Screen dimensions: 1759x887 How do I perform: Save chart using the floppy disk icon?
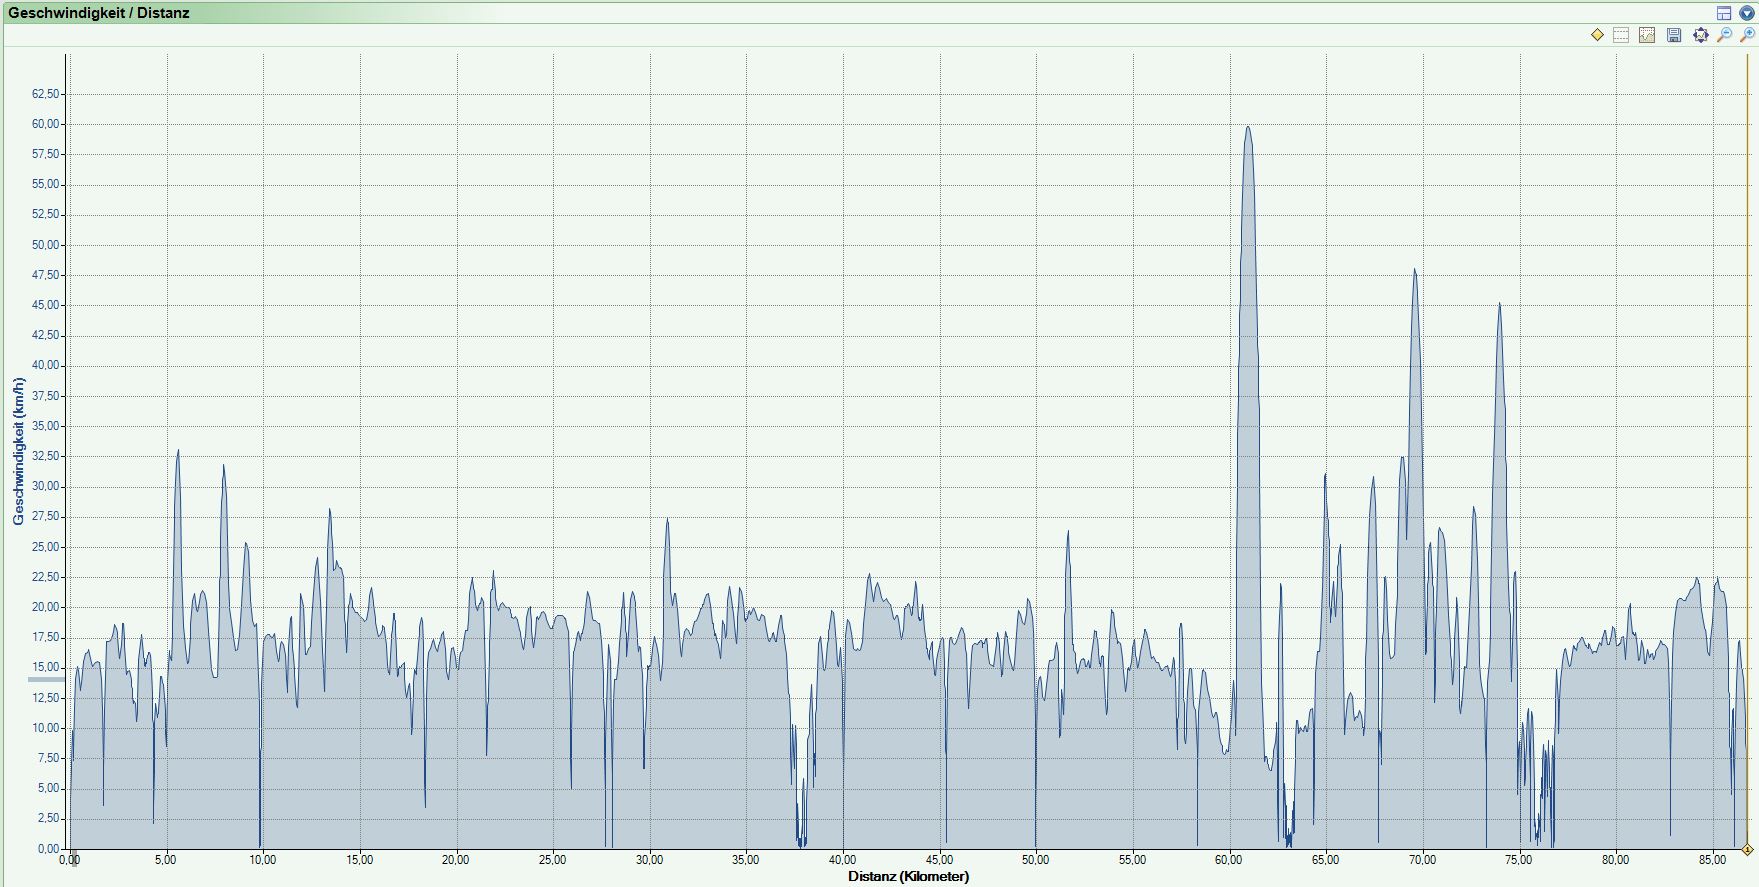point(1674,35)
